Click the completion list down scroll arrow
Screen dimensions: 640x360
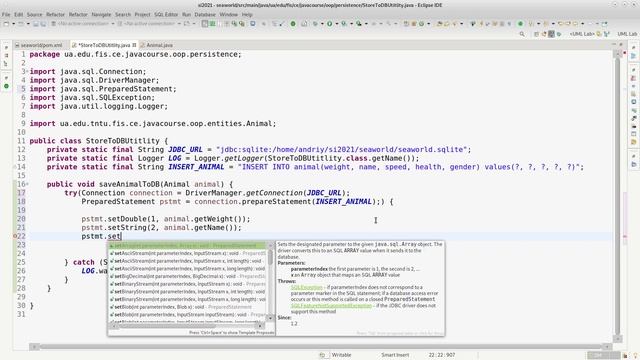pos(270,318)
